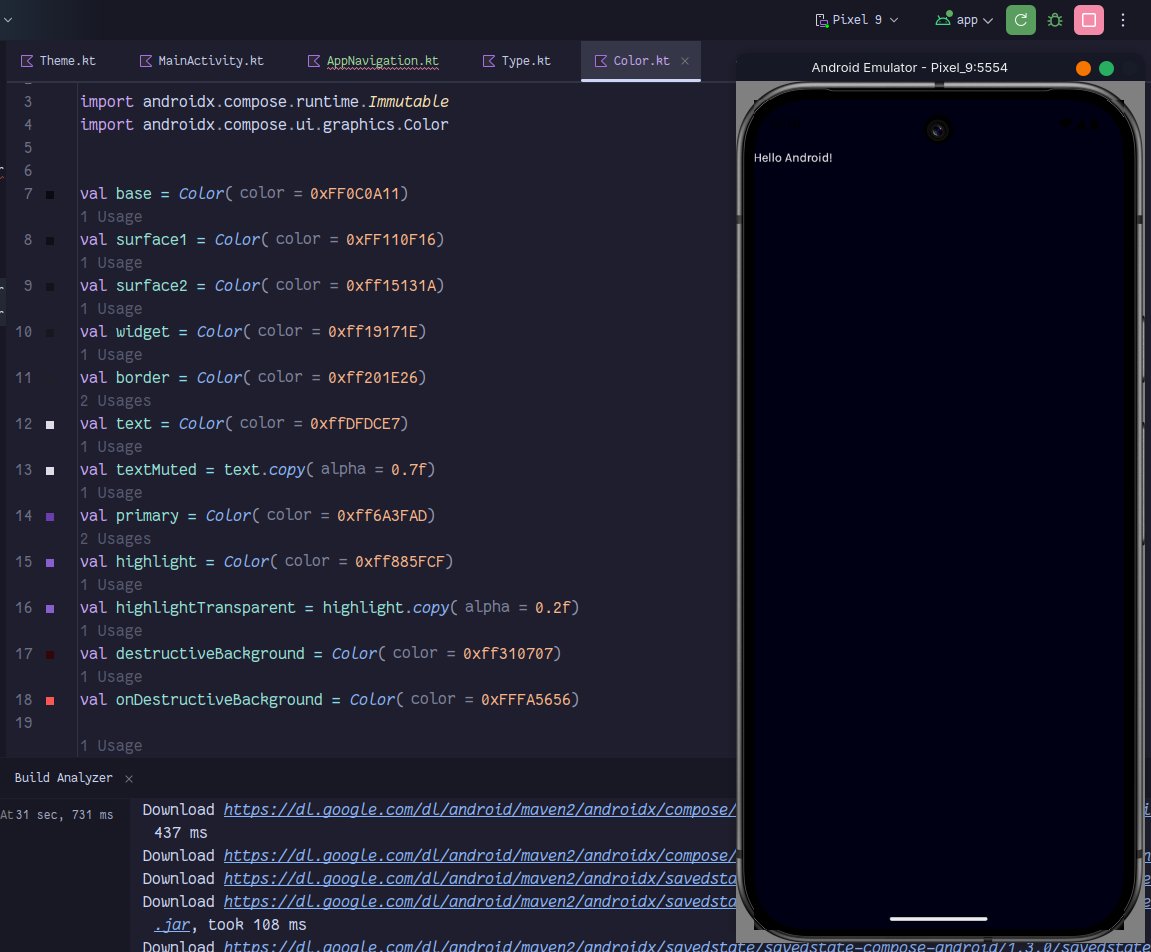This screenshot has width=1151, height=952.
Task: Click the Immutable import identifier
Action: point(408,101)
